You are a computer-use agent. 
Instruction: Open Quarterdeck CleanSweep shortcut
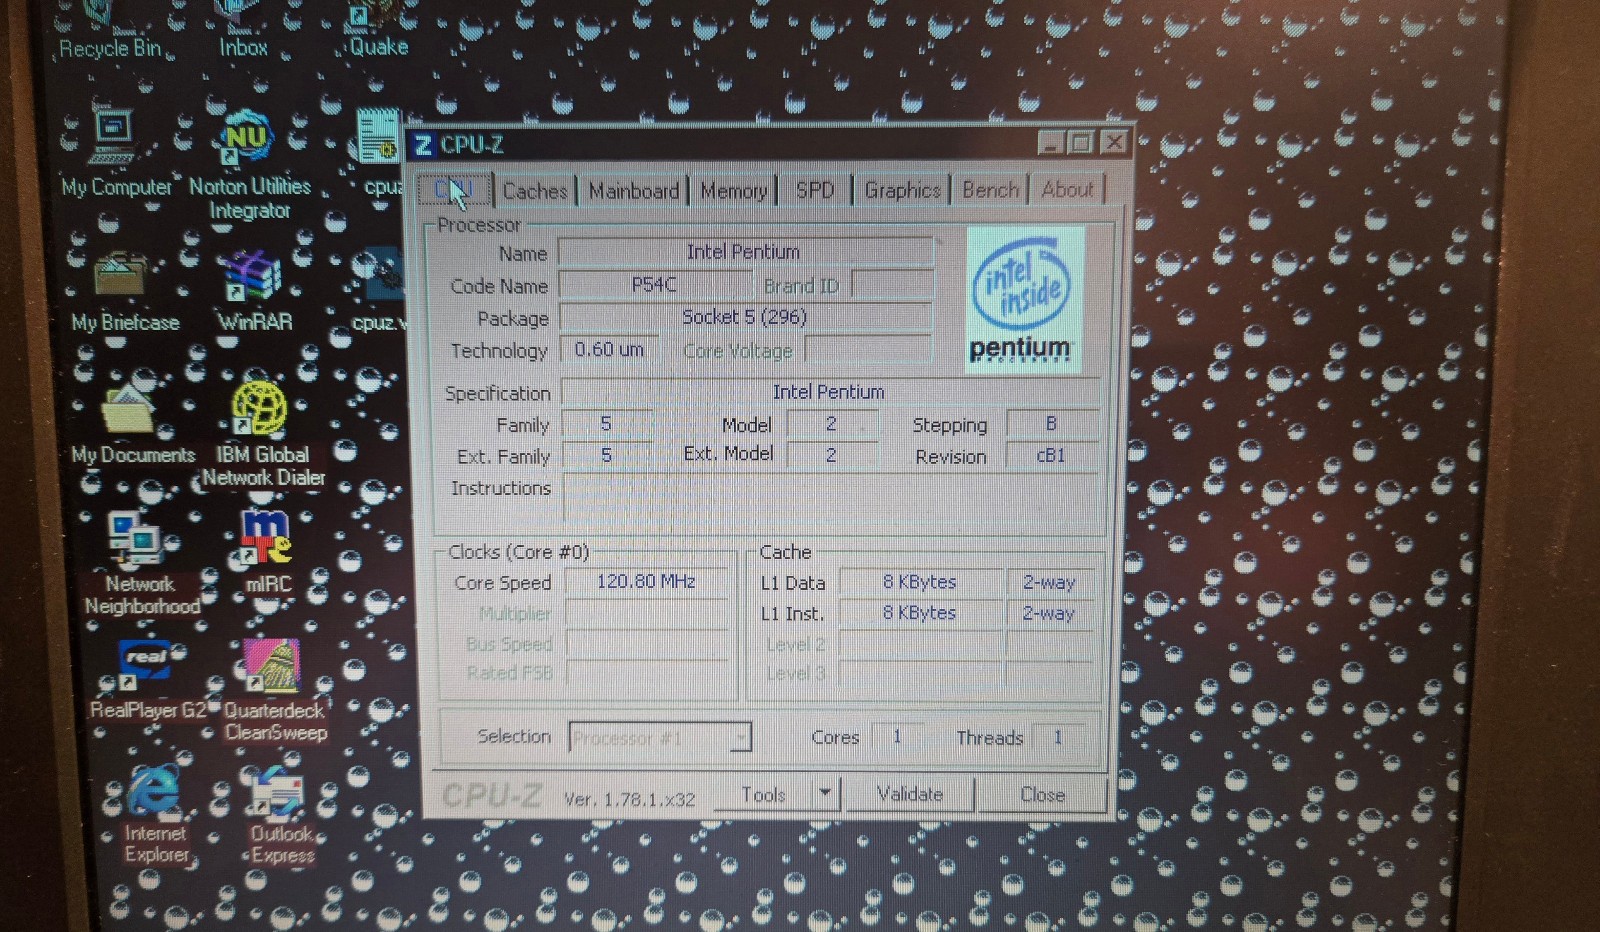point(274,690)
